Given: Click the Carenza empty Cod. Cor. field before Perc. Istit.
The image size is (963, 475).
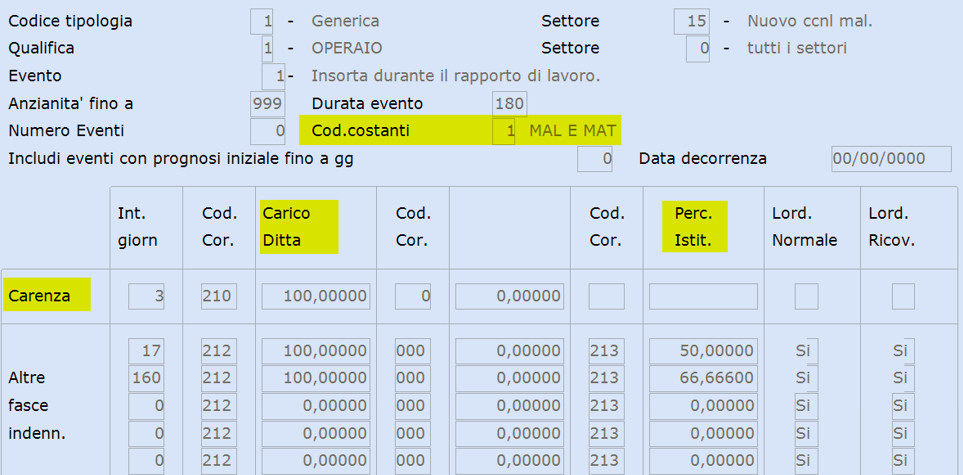Looking at the screenshot, I should pyautogui.click(x=607, y=296).
